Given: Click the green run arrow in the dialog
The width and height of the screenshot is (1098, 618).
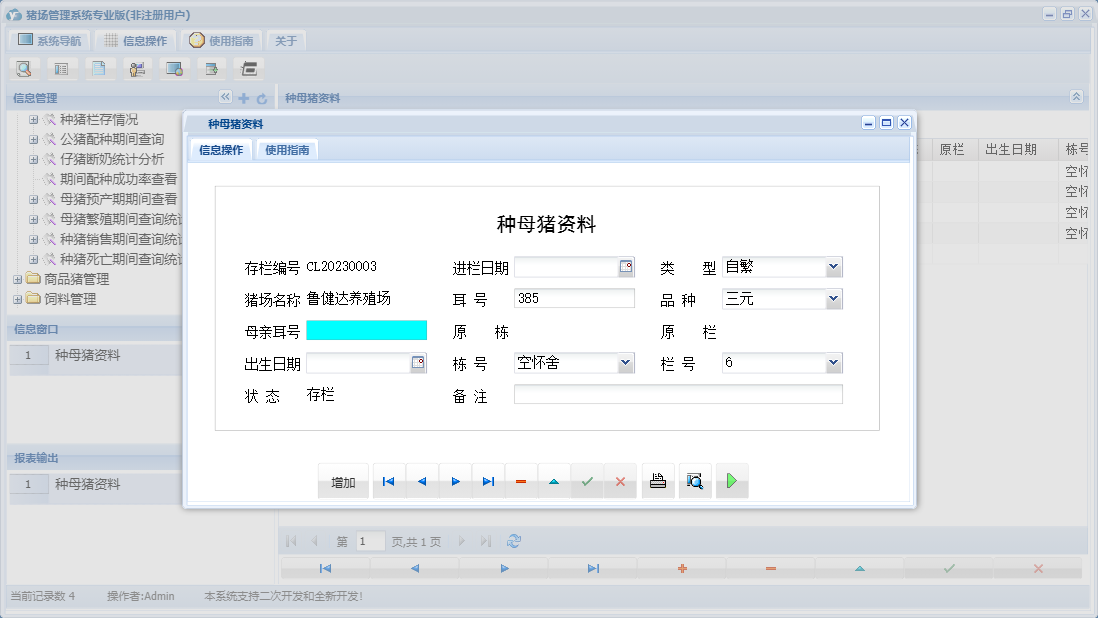Looking at the screenshot, I should click(731, 481).
